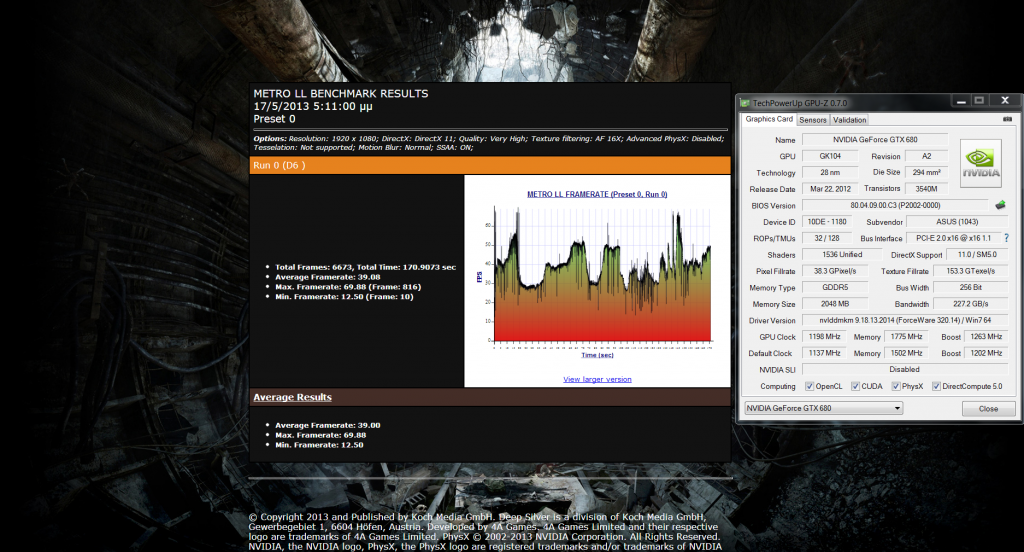Screen dimensions: 1024x552
Task: Open the View larger version link
Action: [x=597, y=380]
